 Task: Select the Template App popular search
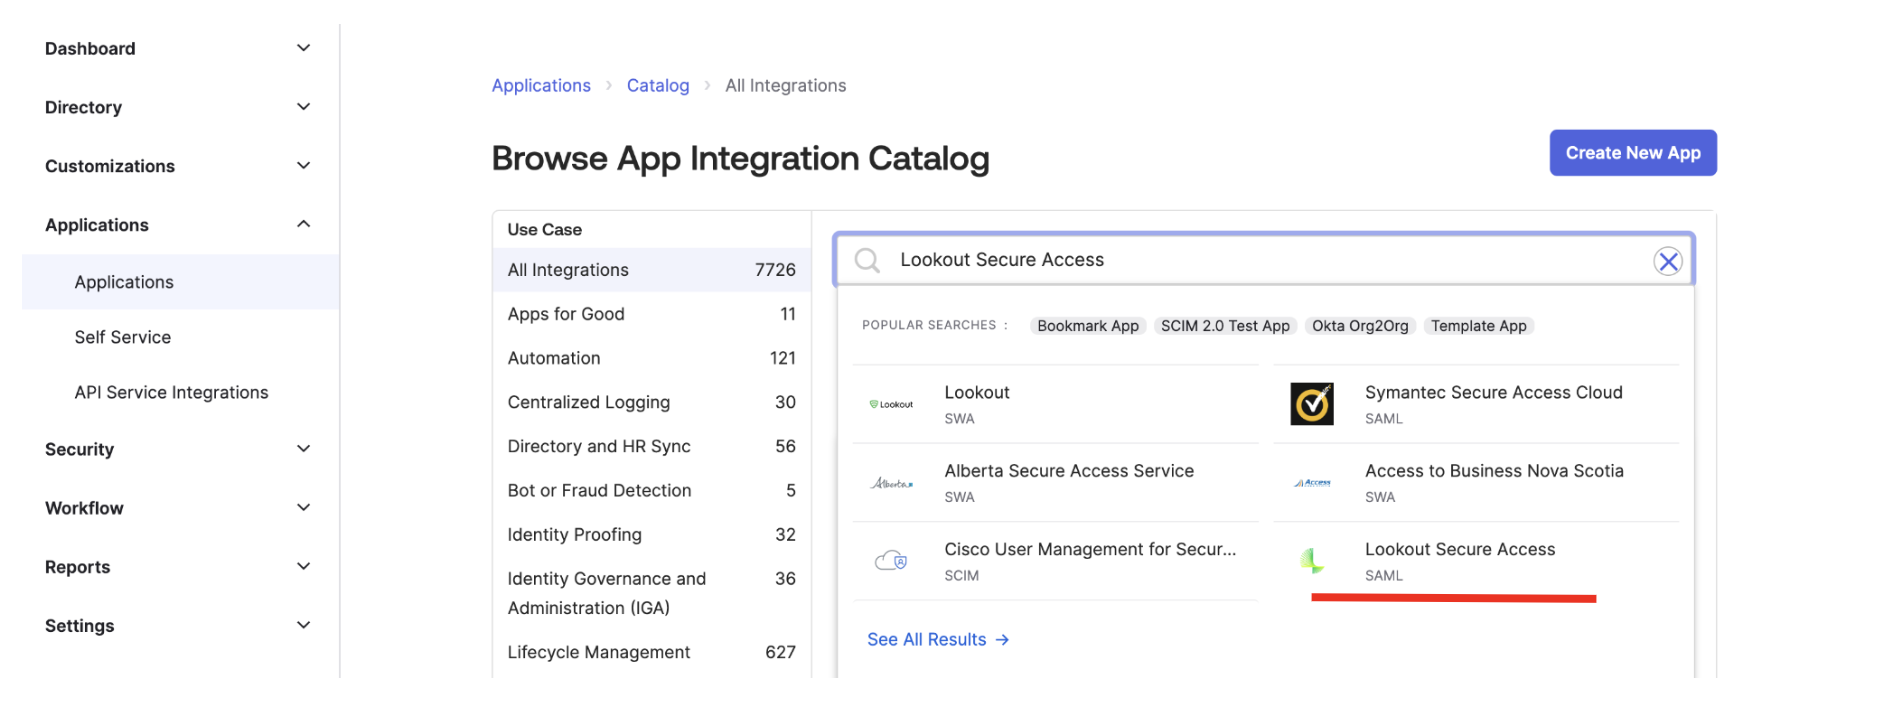(x=1478, y=326)
